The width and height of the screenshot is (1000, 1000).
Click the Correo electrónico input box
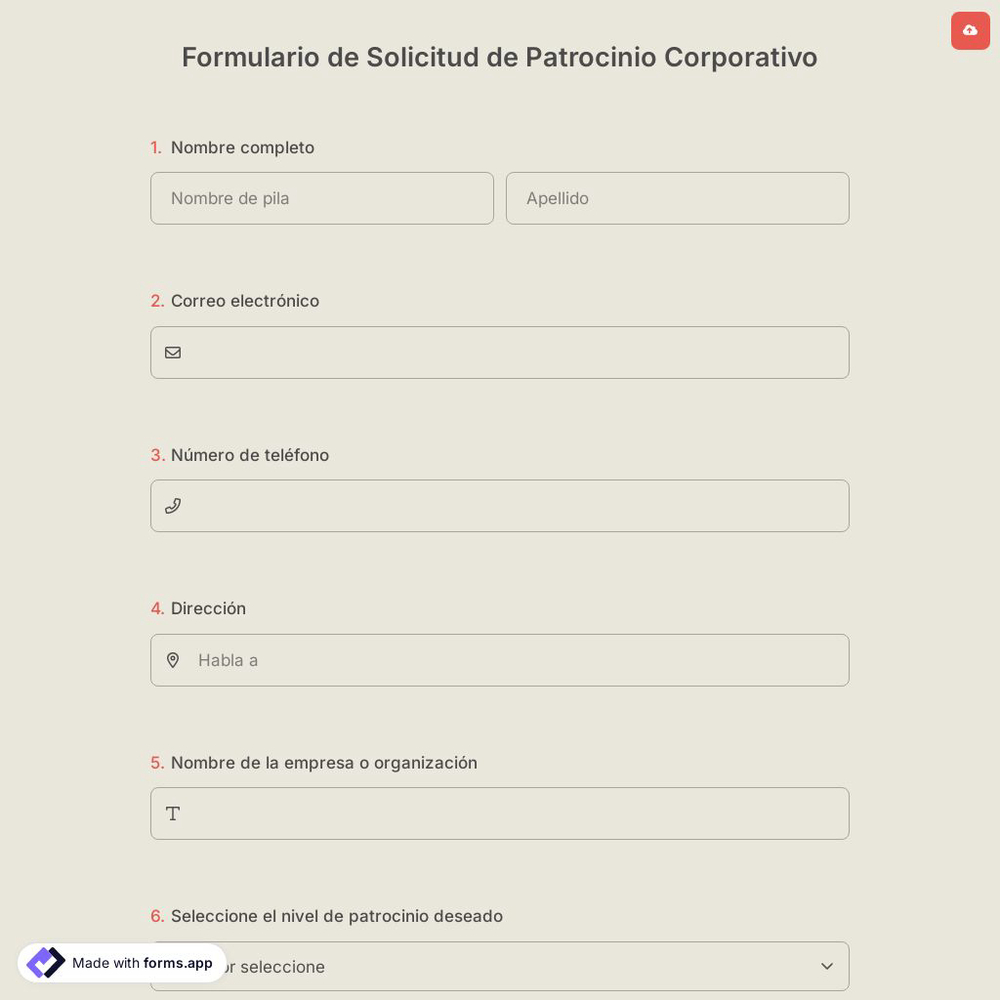point(500,352)
